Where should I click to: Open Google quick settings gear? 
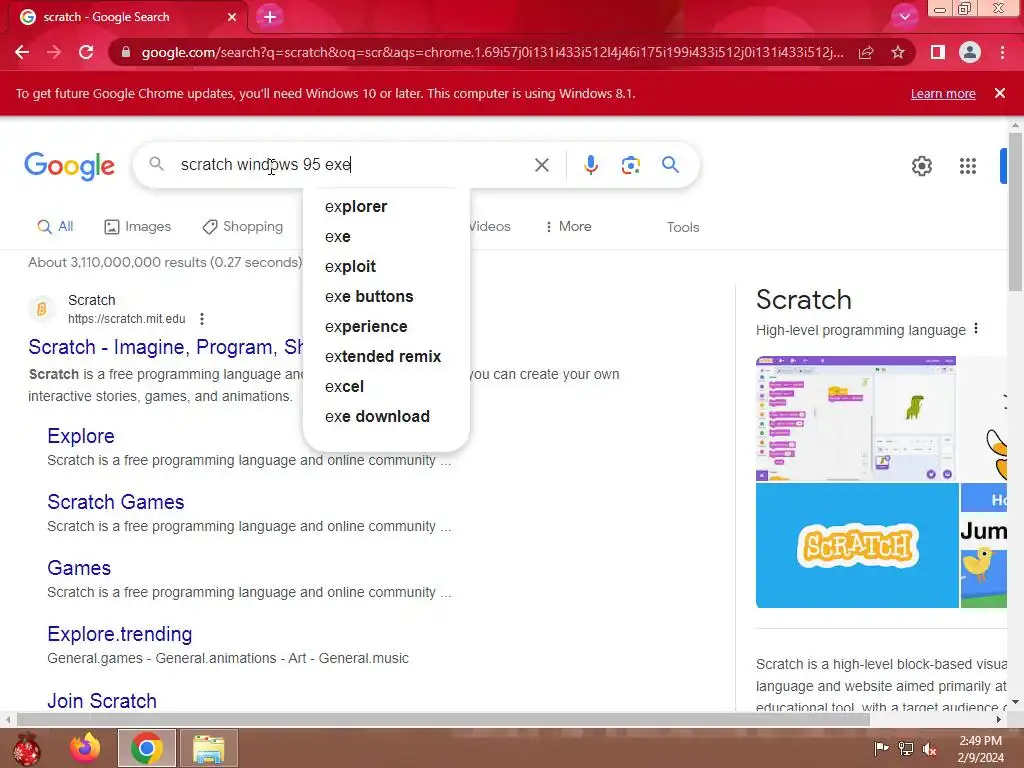921,166
